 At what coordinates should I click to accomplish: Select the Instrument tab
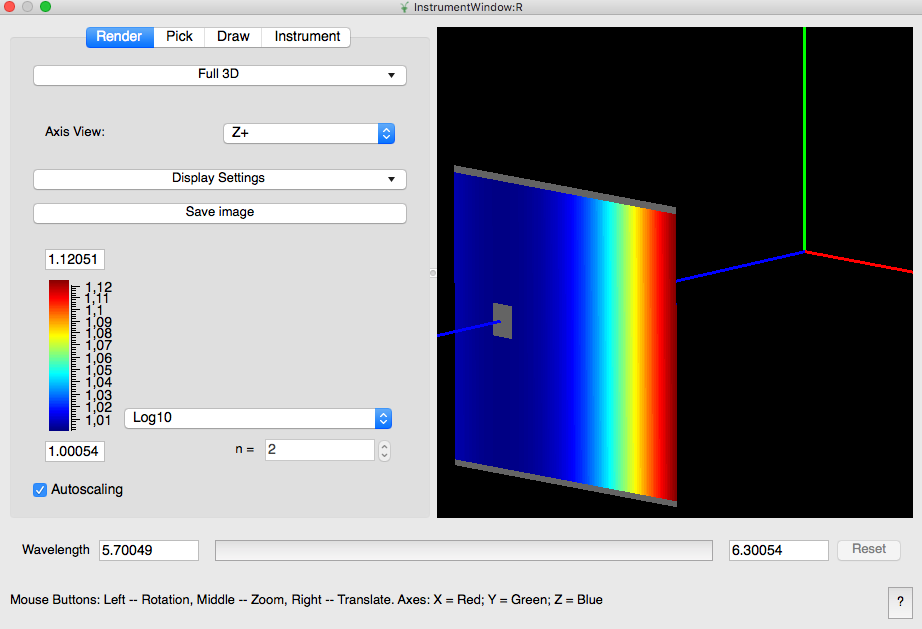coord(307,36)
